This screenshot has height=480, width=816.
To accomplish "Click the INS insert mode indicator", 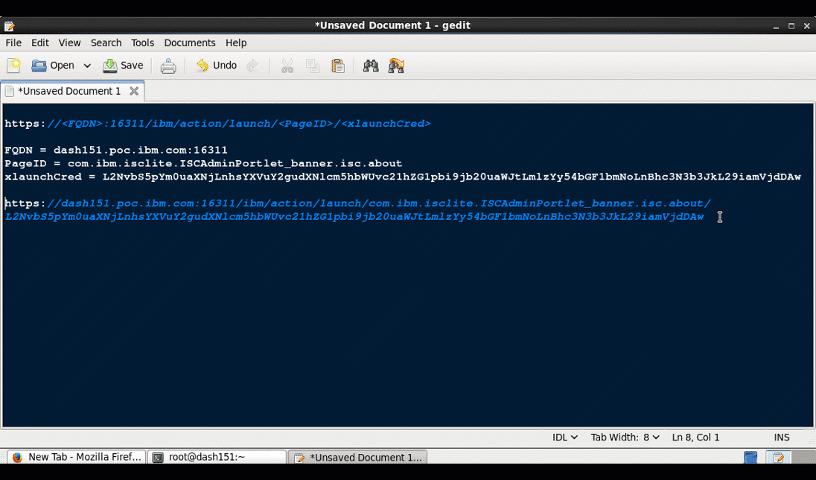I will pos(781,437).
